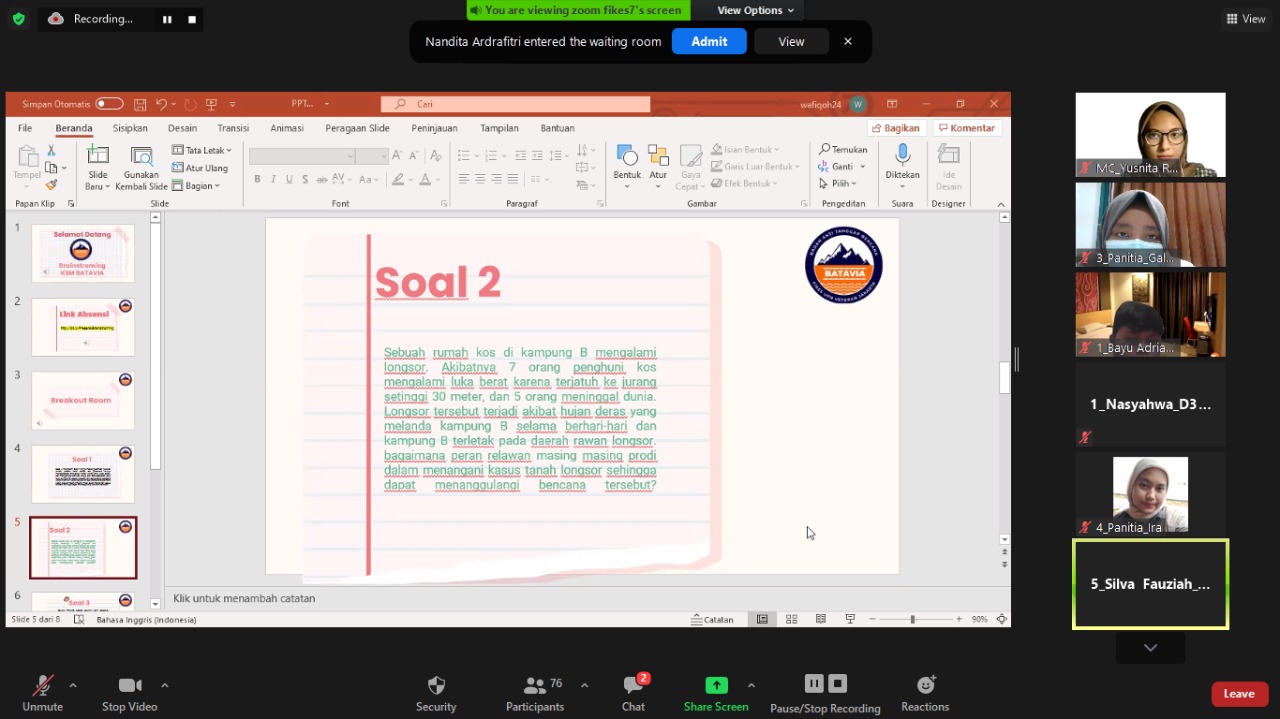Expand video options arrow beside Stop Video
This screenshot has width=1280, height=719.
164,685
